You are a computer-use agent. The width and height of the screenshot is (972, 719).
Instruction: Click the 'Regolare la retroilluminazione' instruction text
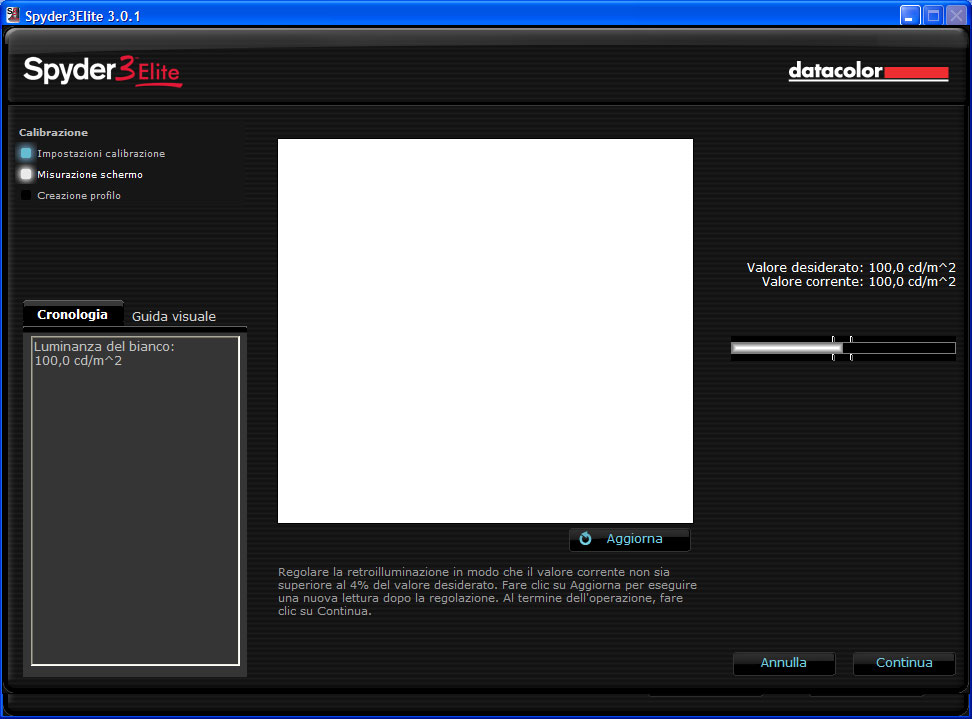pyautogui.click(x=487, y=591)
